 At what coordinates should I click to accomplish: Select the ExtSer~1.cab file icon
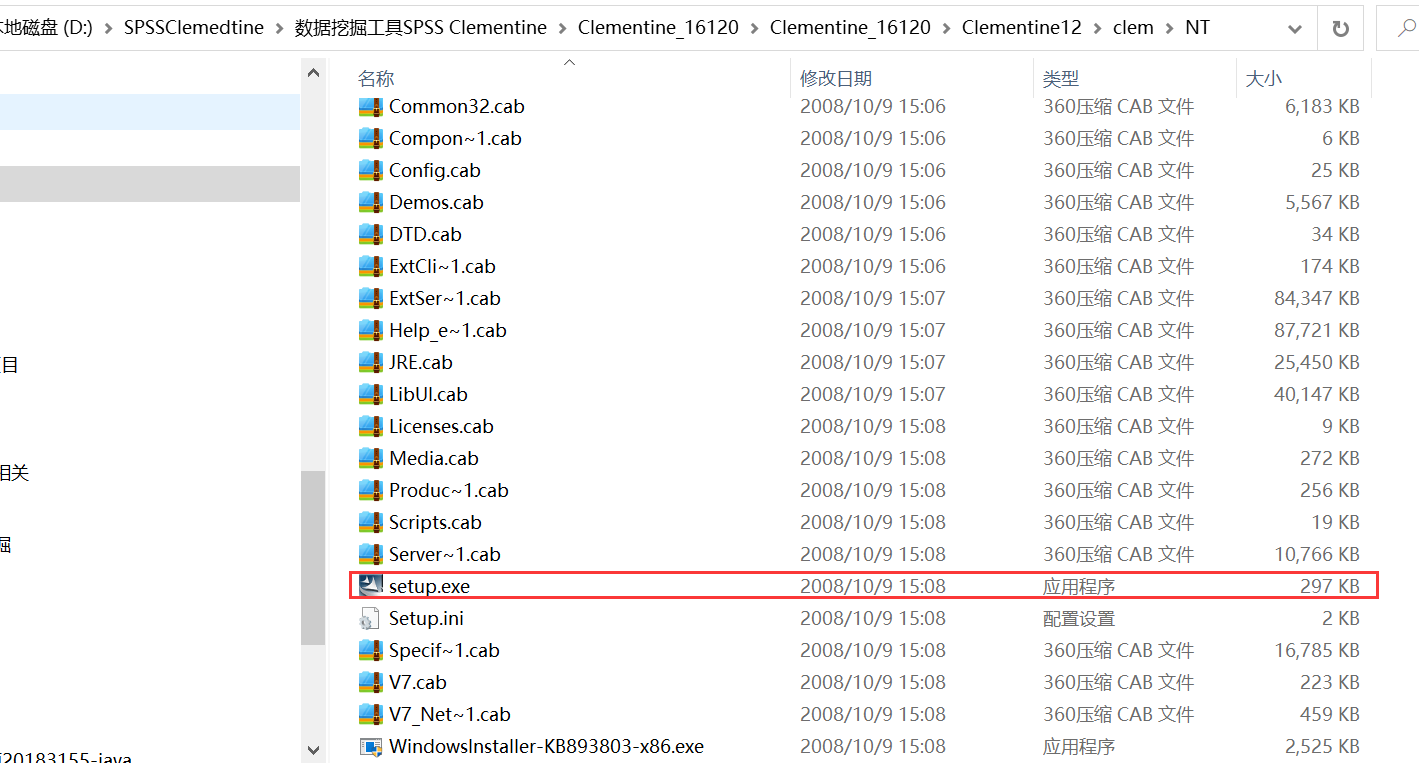tap(371, 298)
